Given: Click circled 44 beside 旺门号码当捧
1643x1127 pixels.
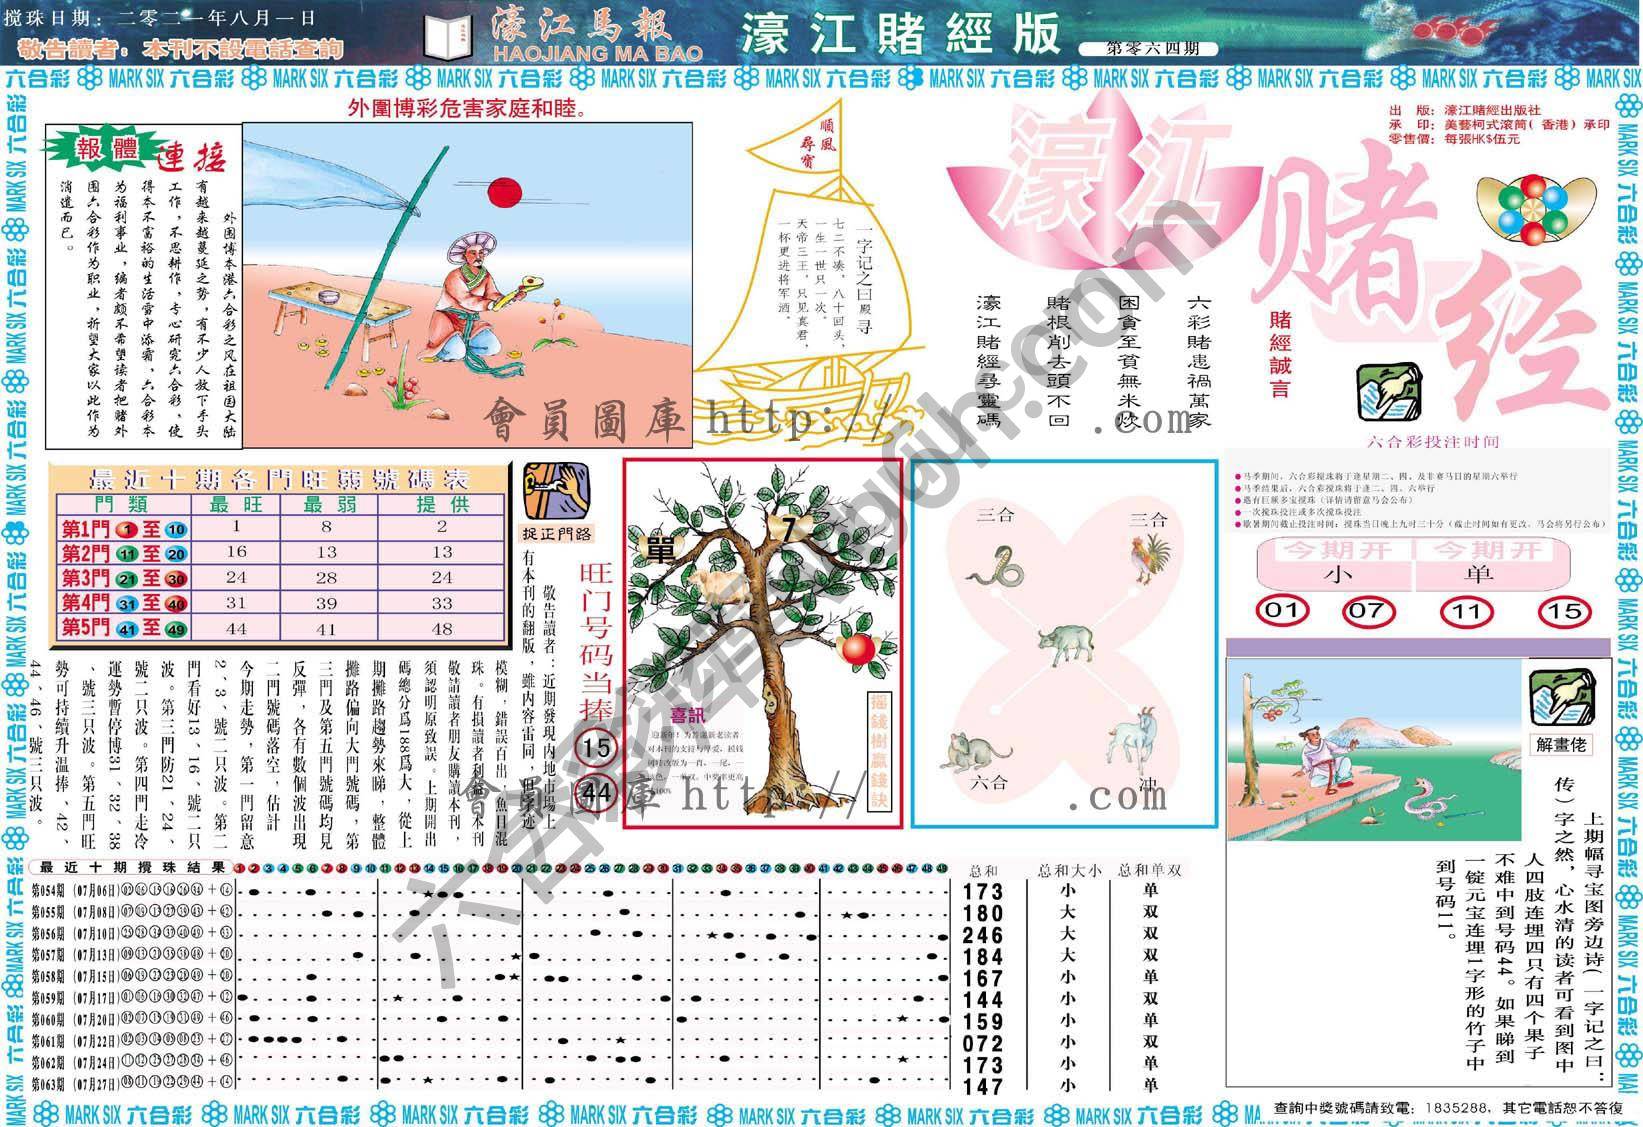Looking at the screenshot, I should [x=596, y=794].
